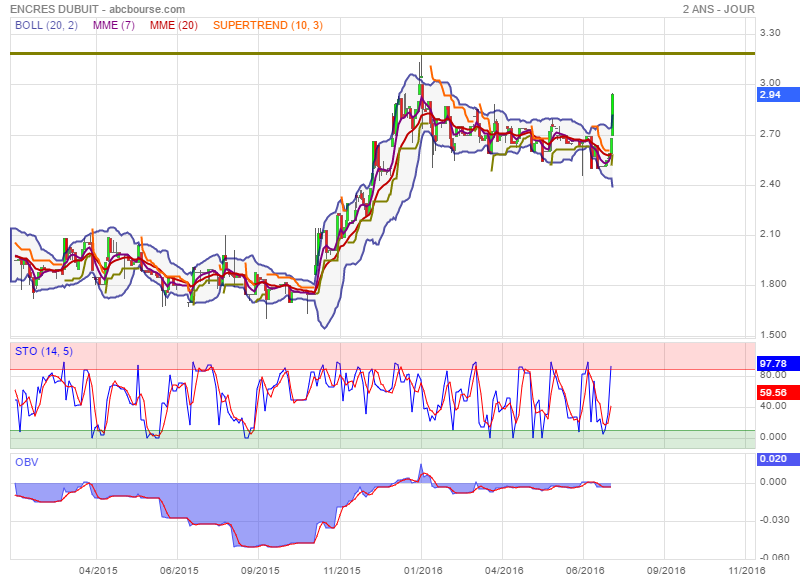Click the 2.10 price axis label
The width and height of the screenshot is (800, 580).
770,234
